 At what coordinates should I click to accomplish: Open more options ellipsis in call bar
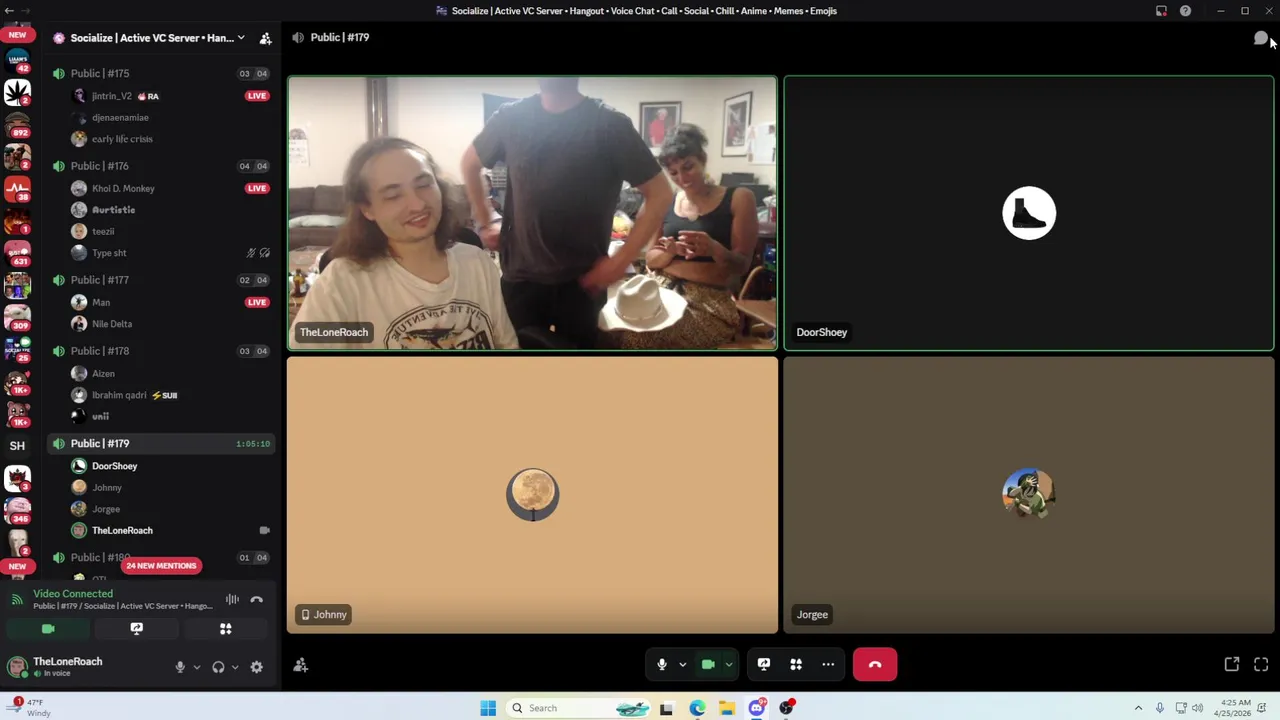(x=828, y=664)
